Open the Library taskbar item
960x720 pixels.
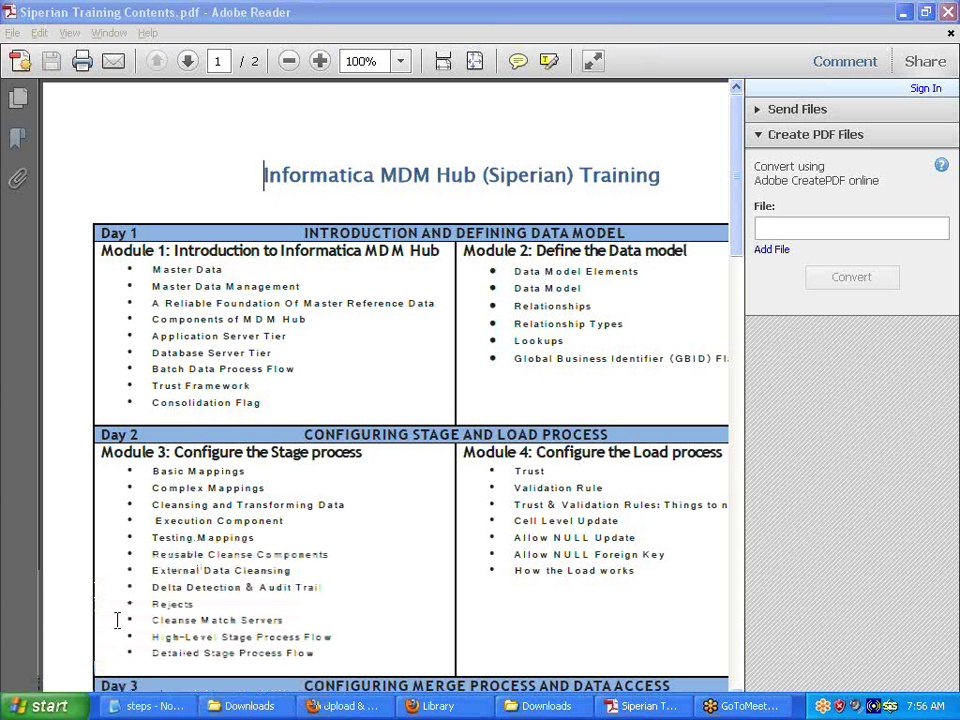[443, 706]
